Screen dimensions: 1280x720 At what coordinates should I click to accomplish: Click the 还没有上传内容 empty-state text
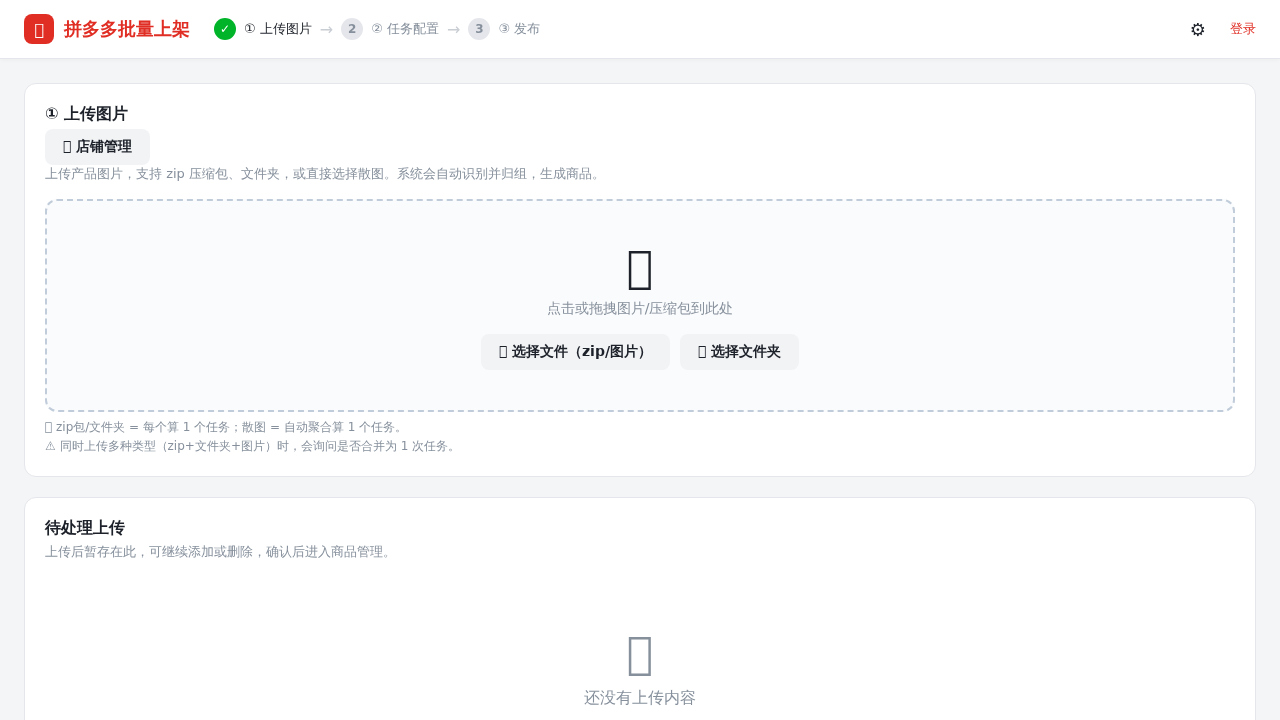(640, 698)
